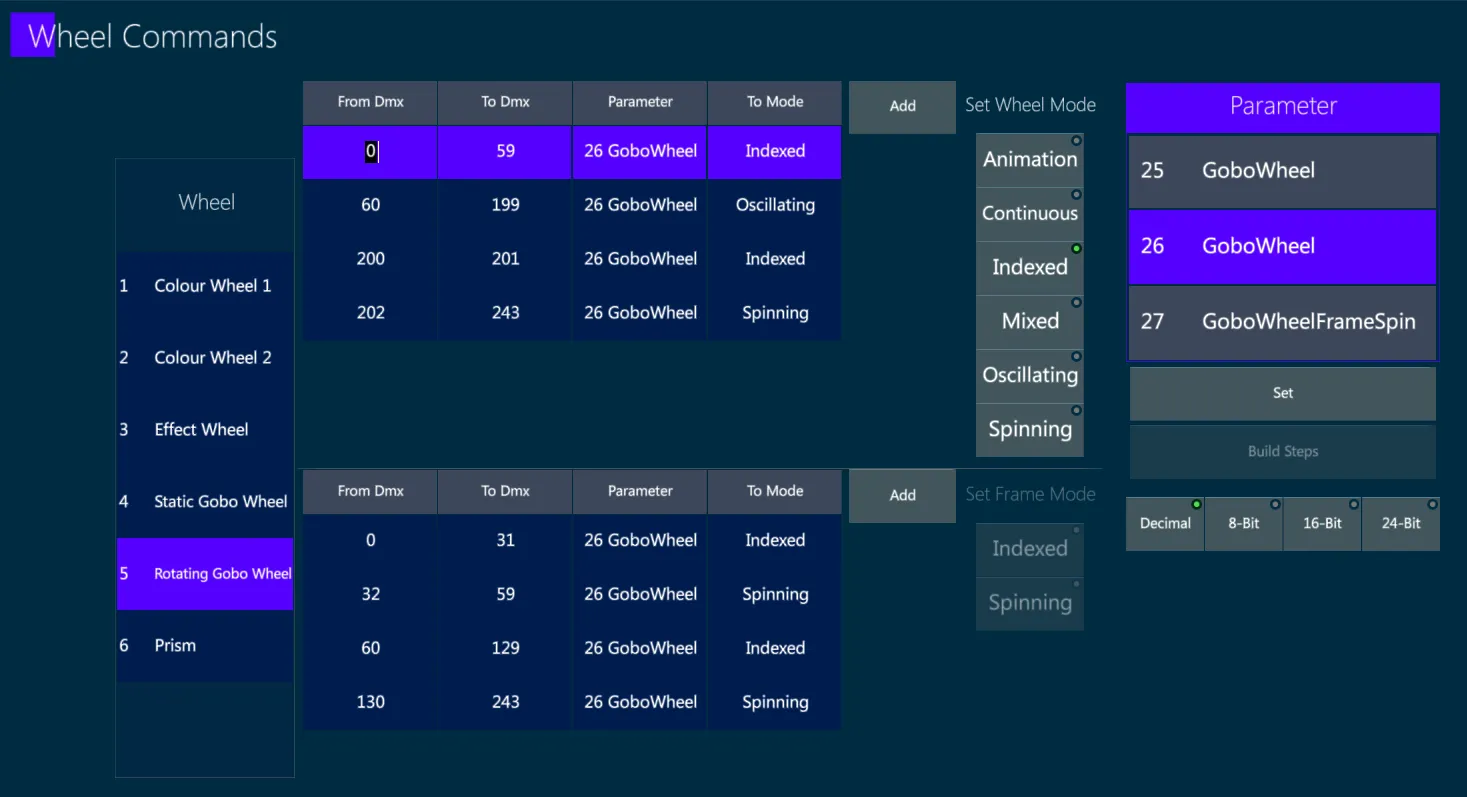
Task: Click the From Dmx cell showing 130
Action: [370, 703]
